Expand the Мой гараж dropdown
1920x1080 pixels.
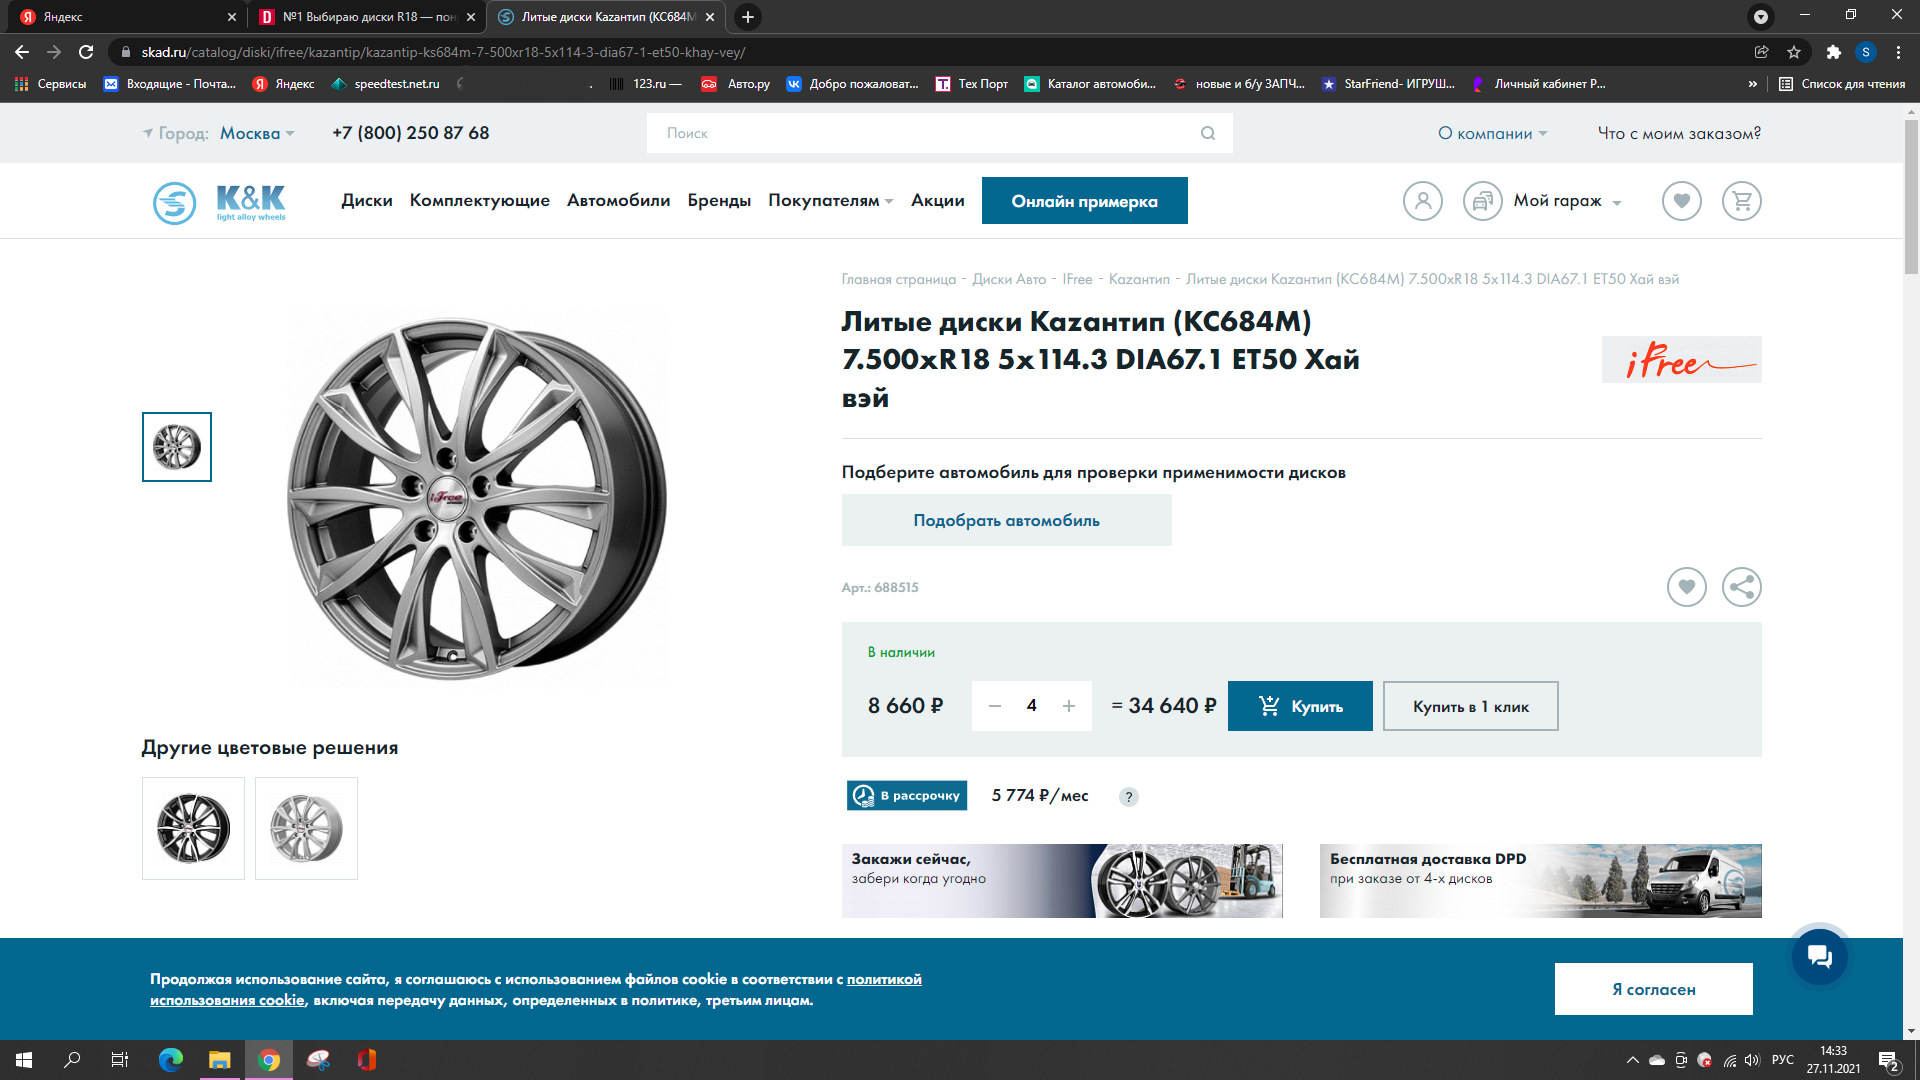coord(1567,201)
